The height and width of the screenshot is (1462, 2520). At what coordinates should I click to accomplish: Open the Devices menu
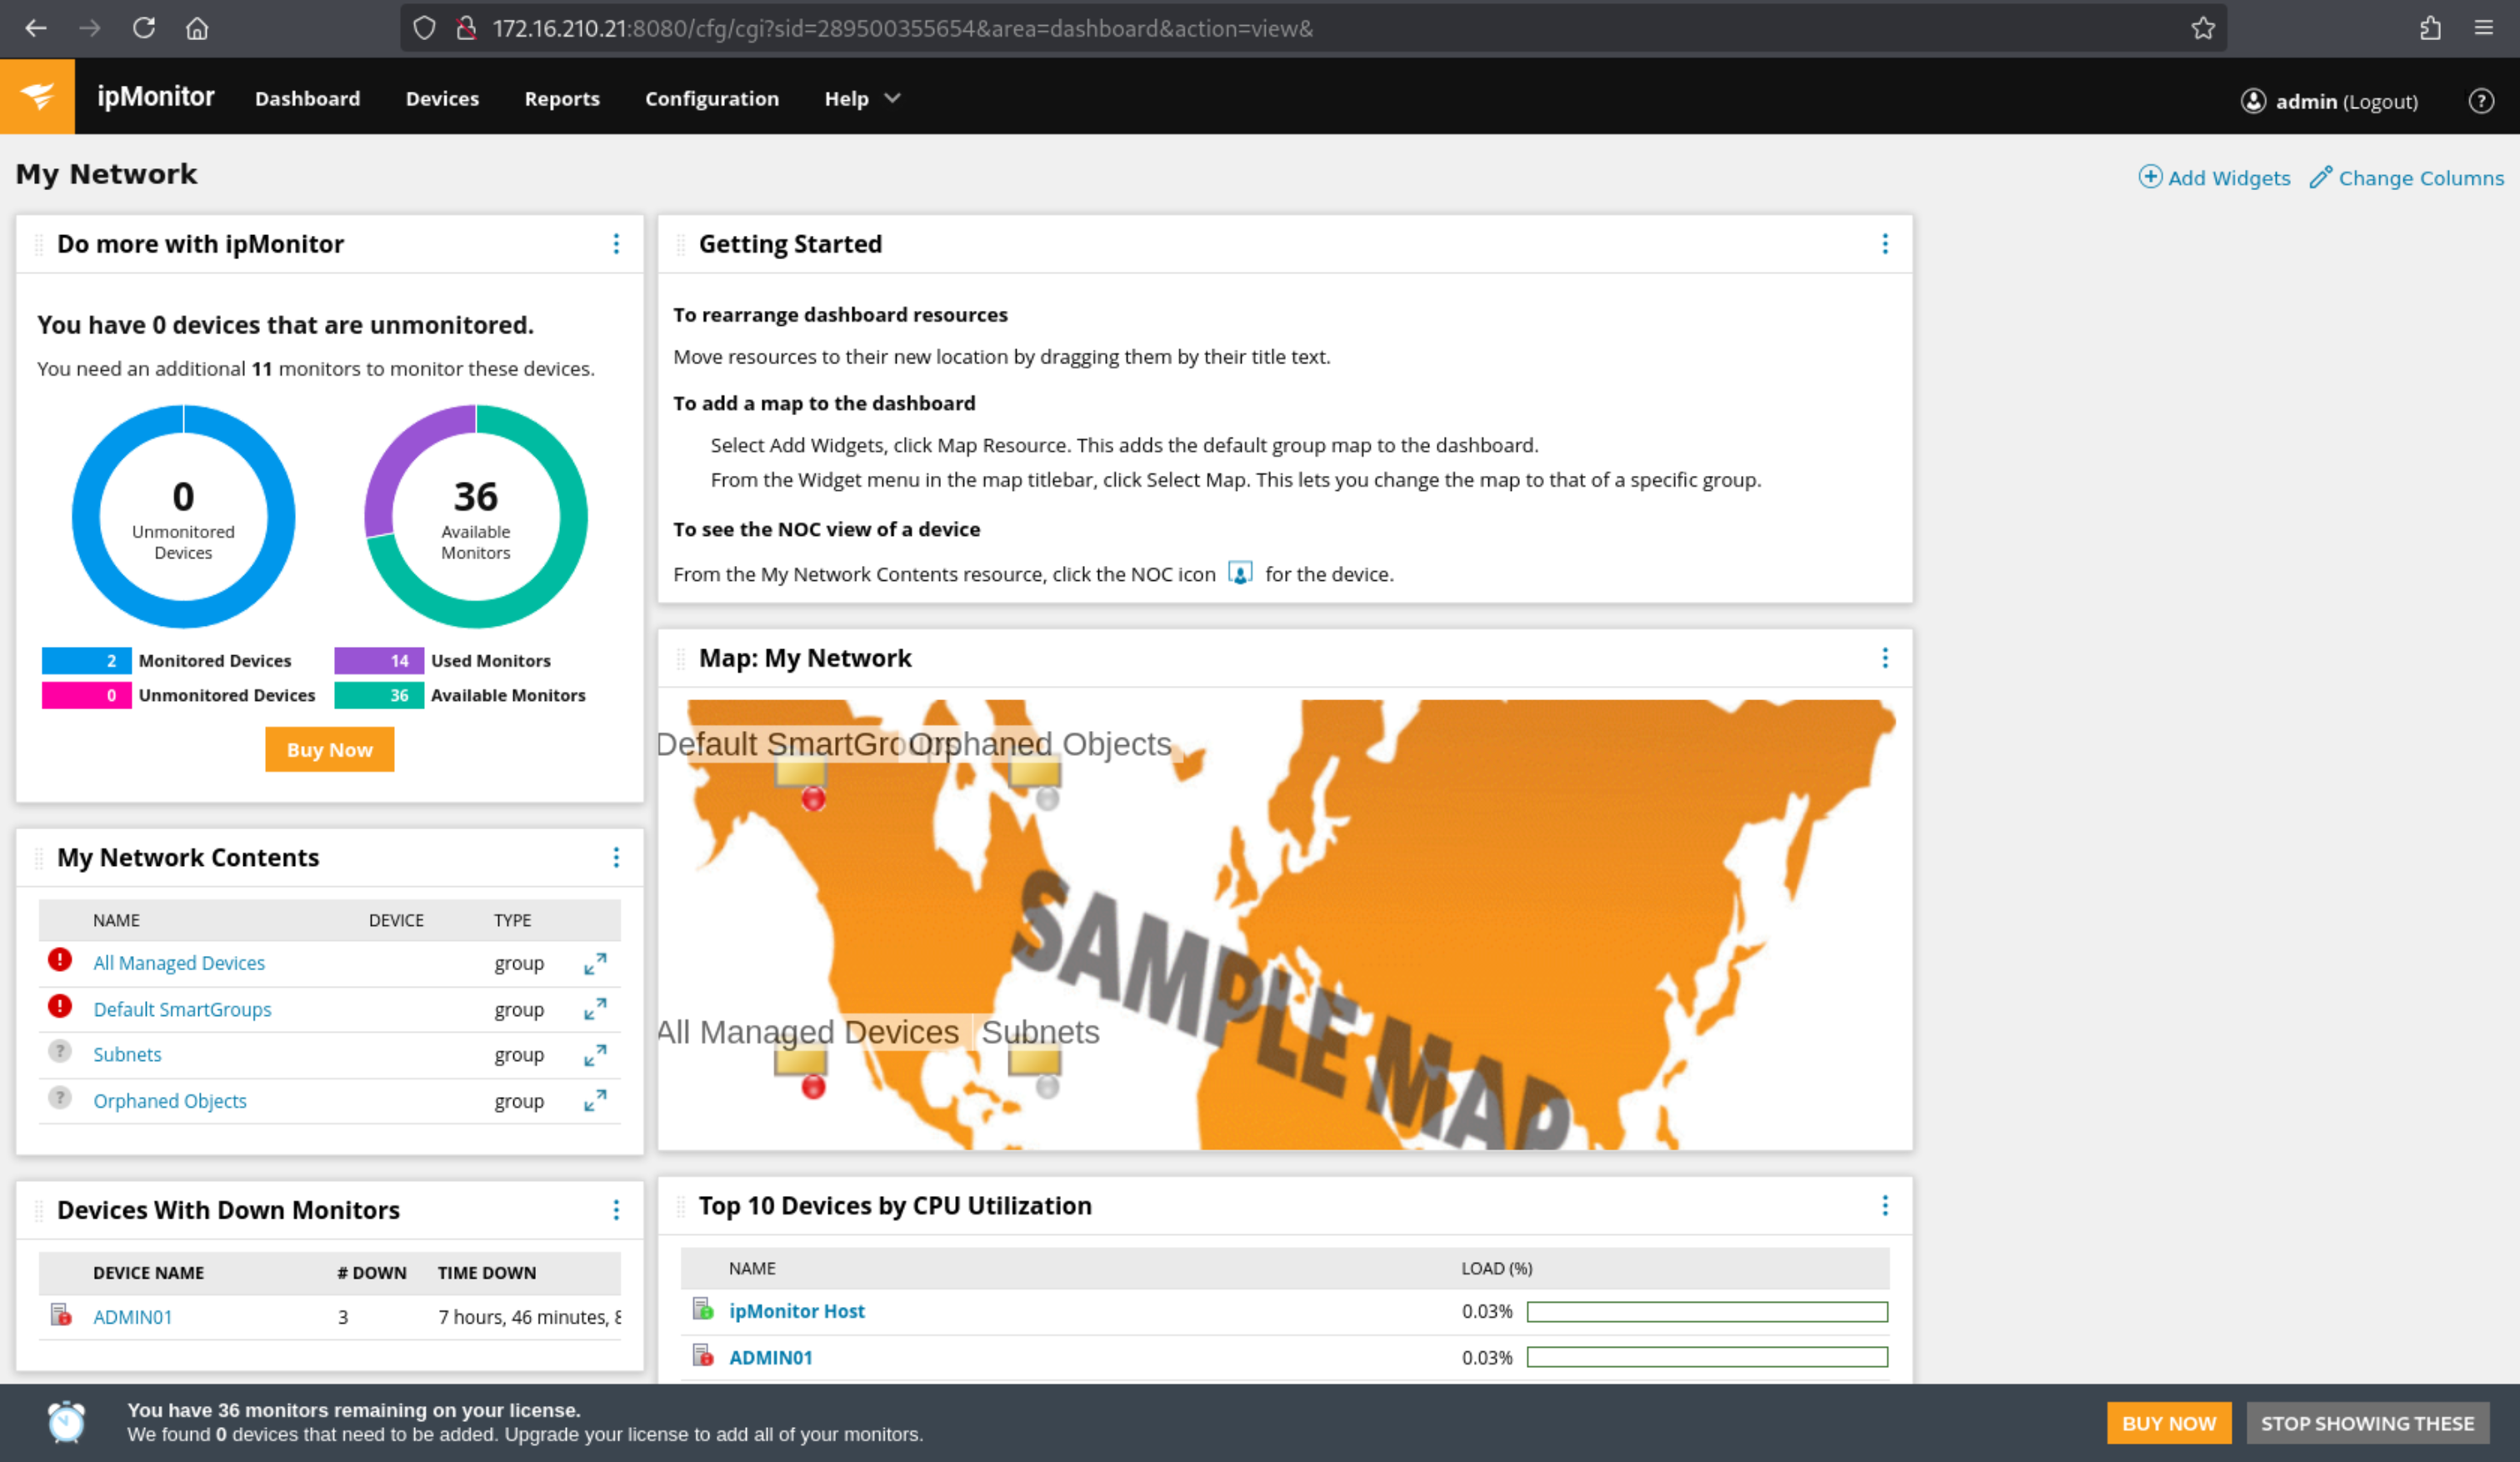tap(442, 98)
